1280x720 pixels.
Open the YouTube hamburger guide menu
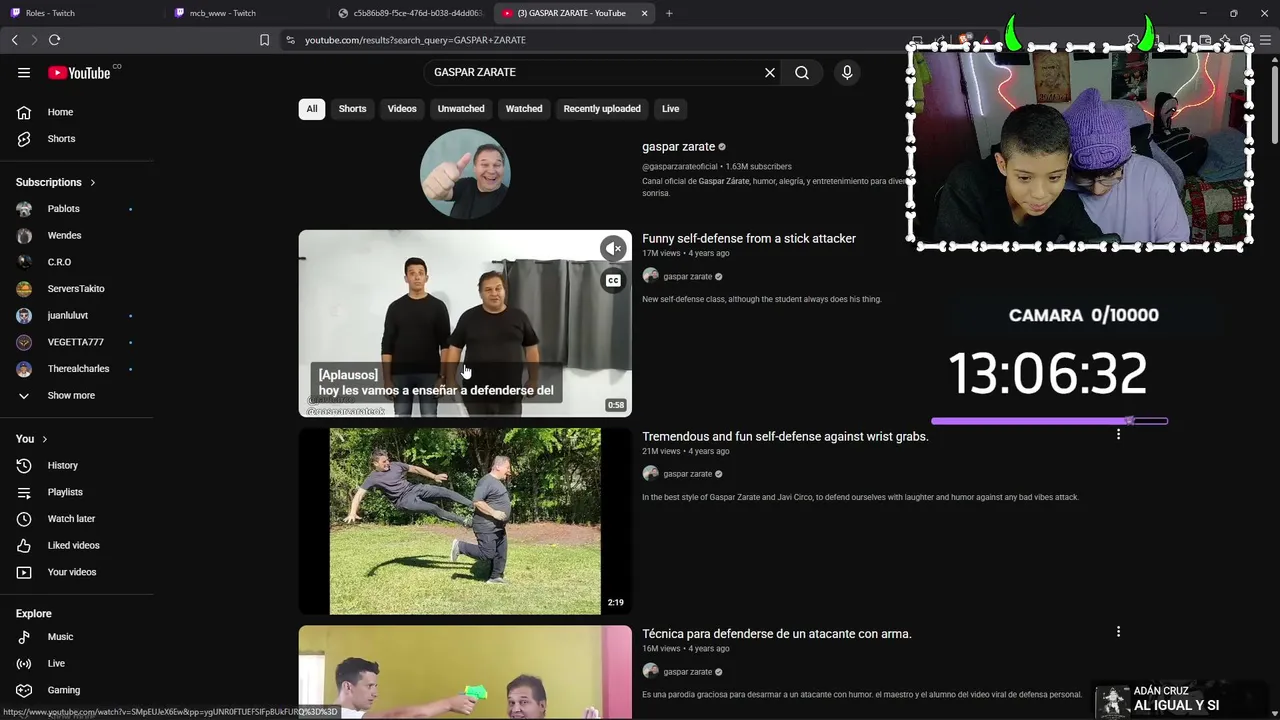coord(24,72)
